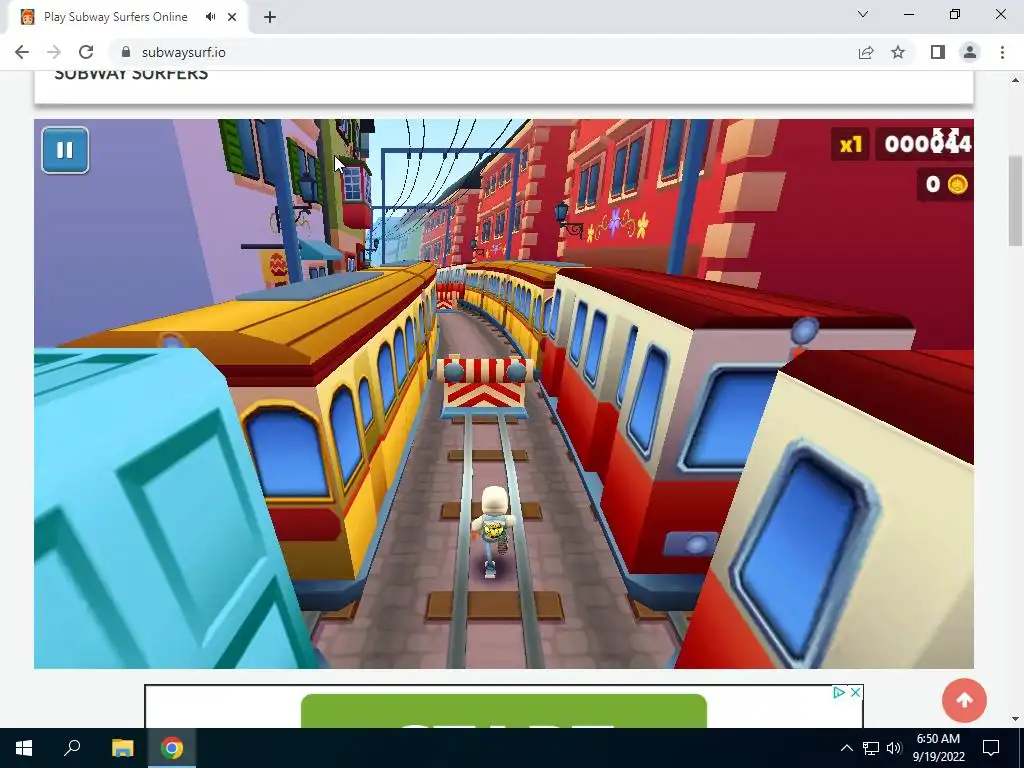
Task: Open the AdChoices triangle icon
Action: 839,692
